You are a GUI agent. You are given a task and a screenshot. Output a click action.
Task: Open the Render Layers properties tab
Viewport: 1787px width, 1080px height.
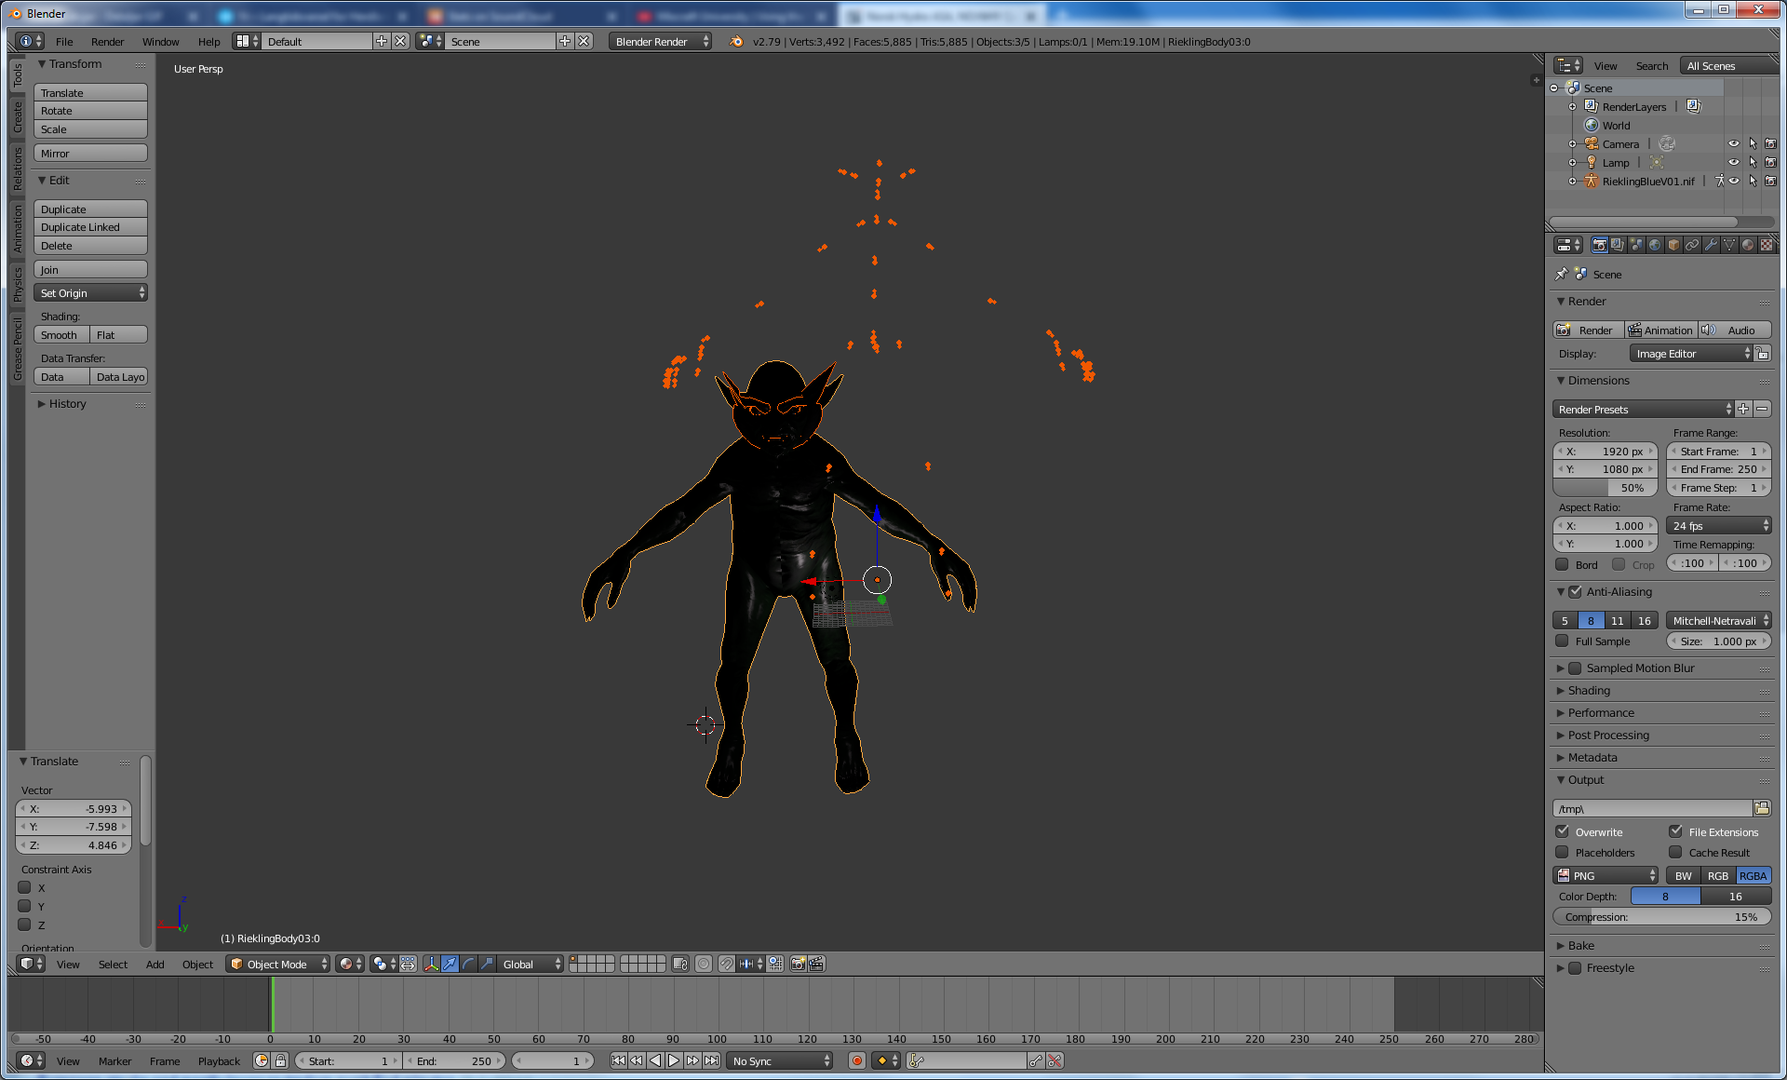coord(1617,245)
